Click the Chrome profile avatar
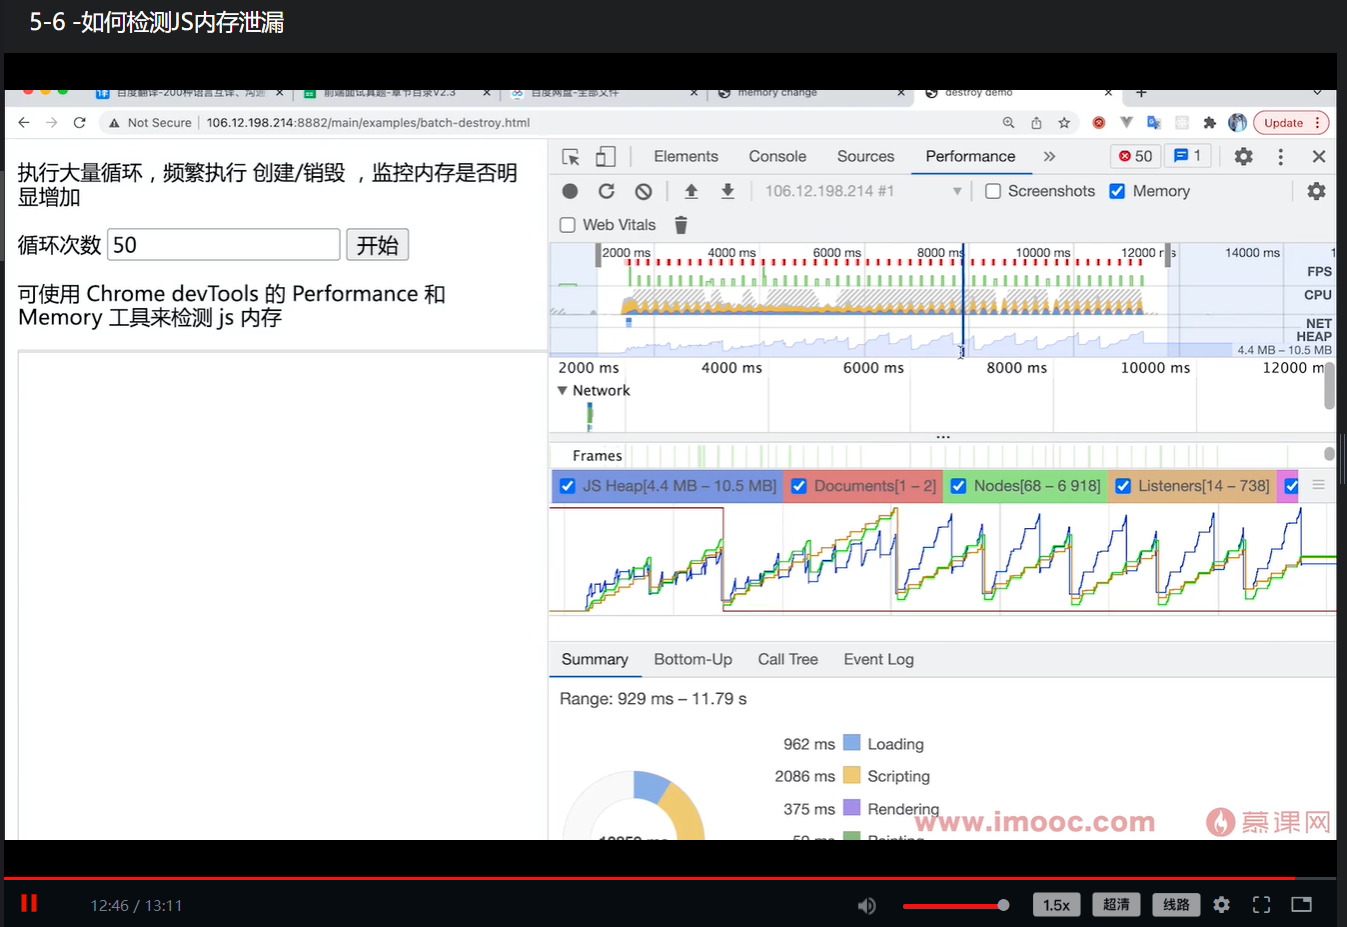The image size is (1347, 927). (1238, 123)
